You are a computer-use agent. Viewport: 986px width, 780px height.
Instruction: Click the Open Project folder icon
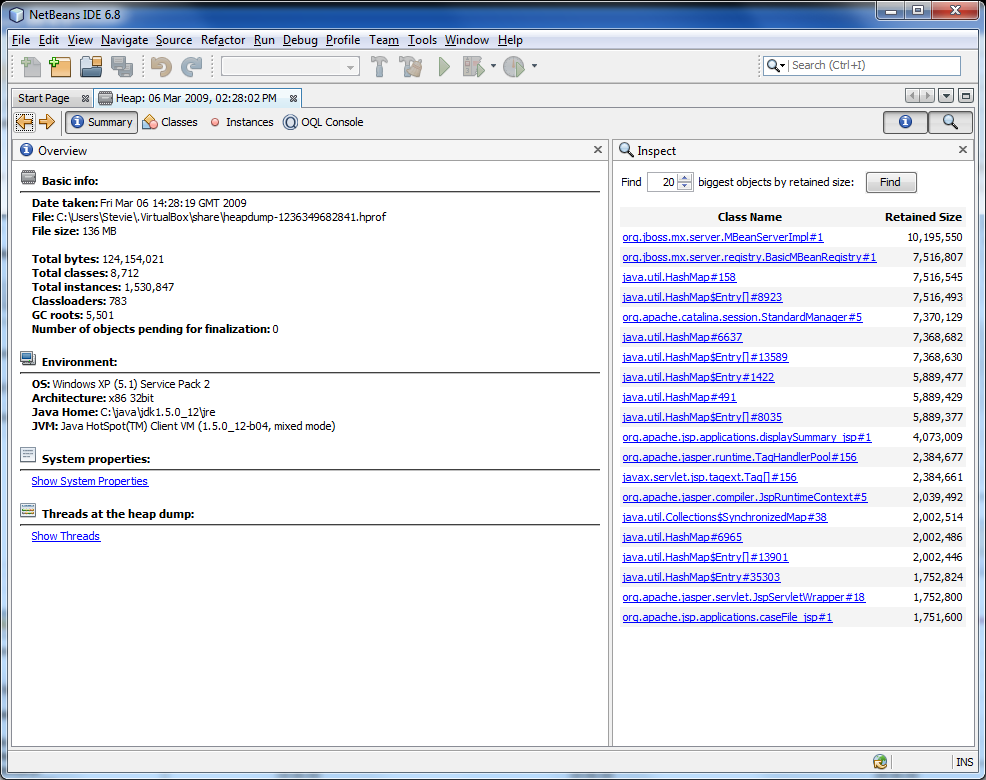[x=91, y=66]
